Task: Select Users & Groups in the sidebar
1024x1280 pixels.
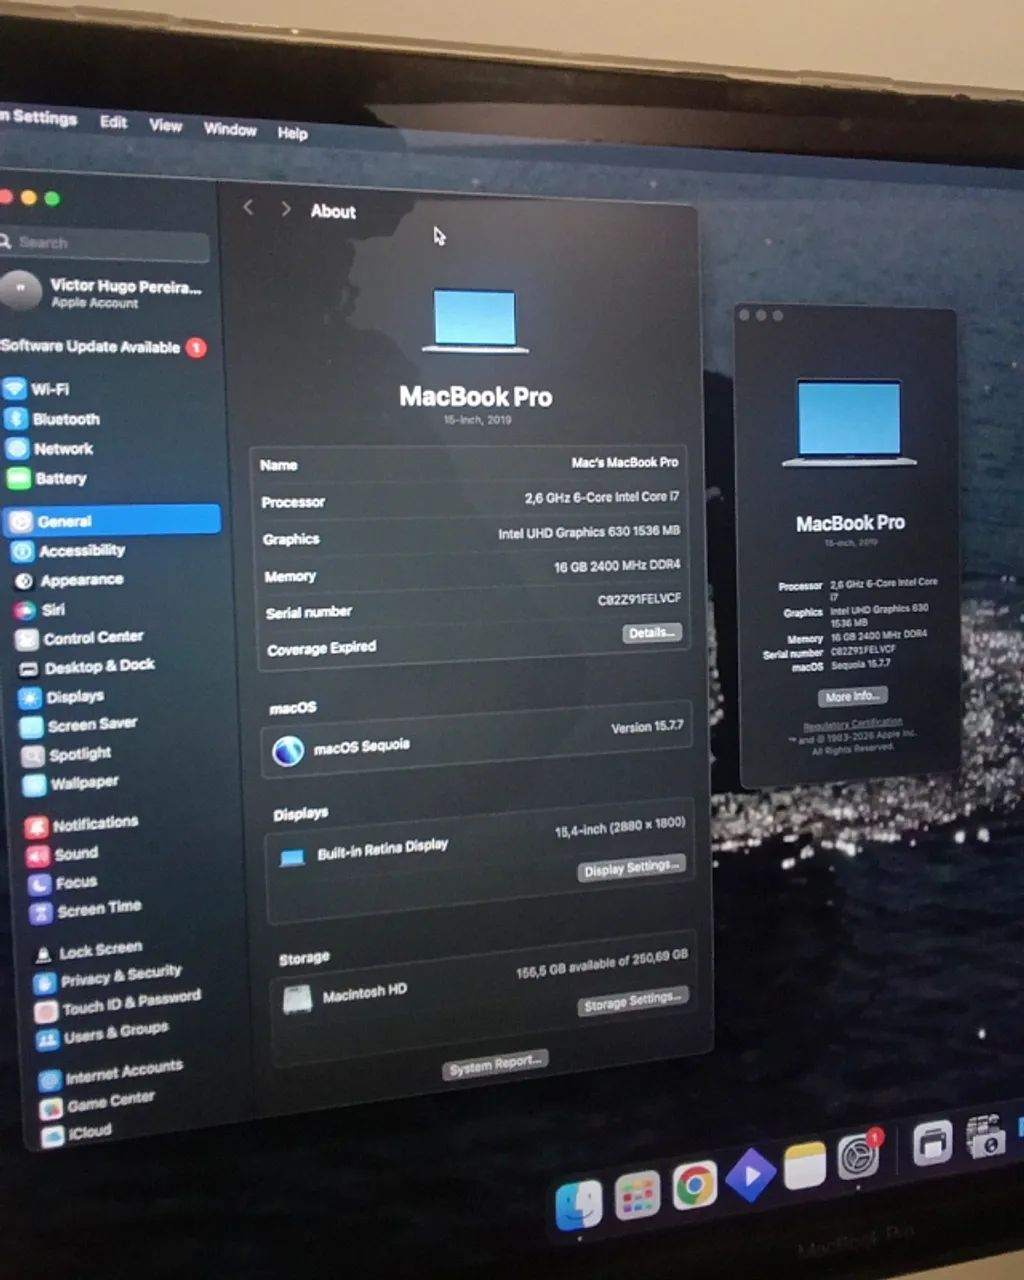Action: 103,1034
